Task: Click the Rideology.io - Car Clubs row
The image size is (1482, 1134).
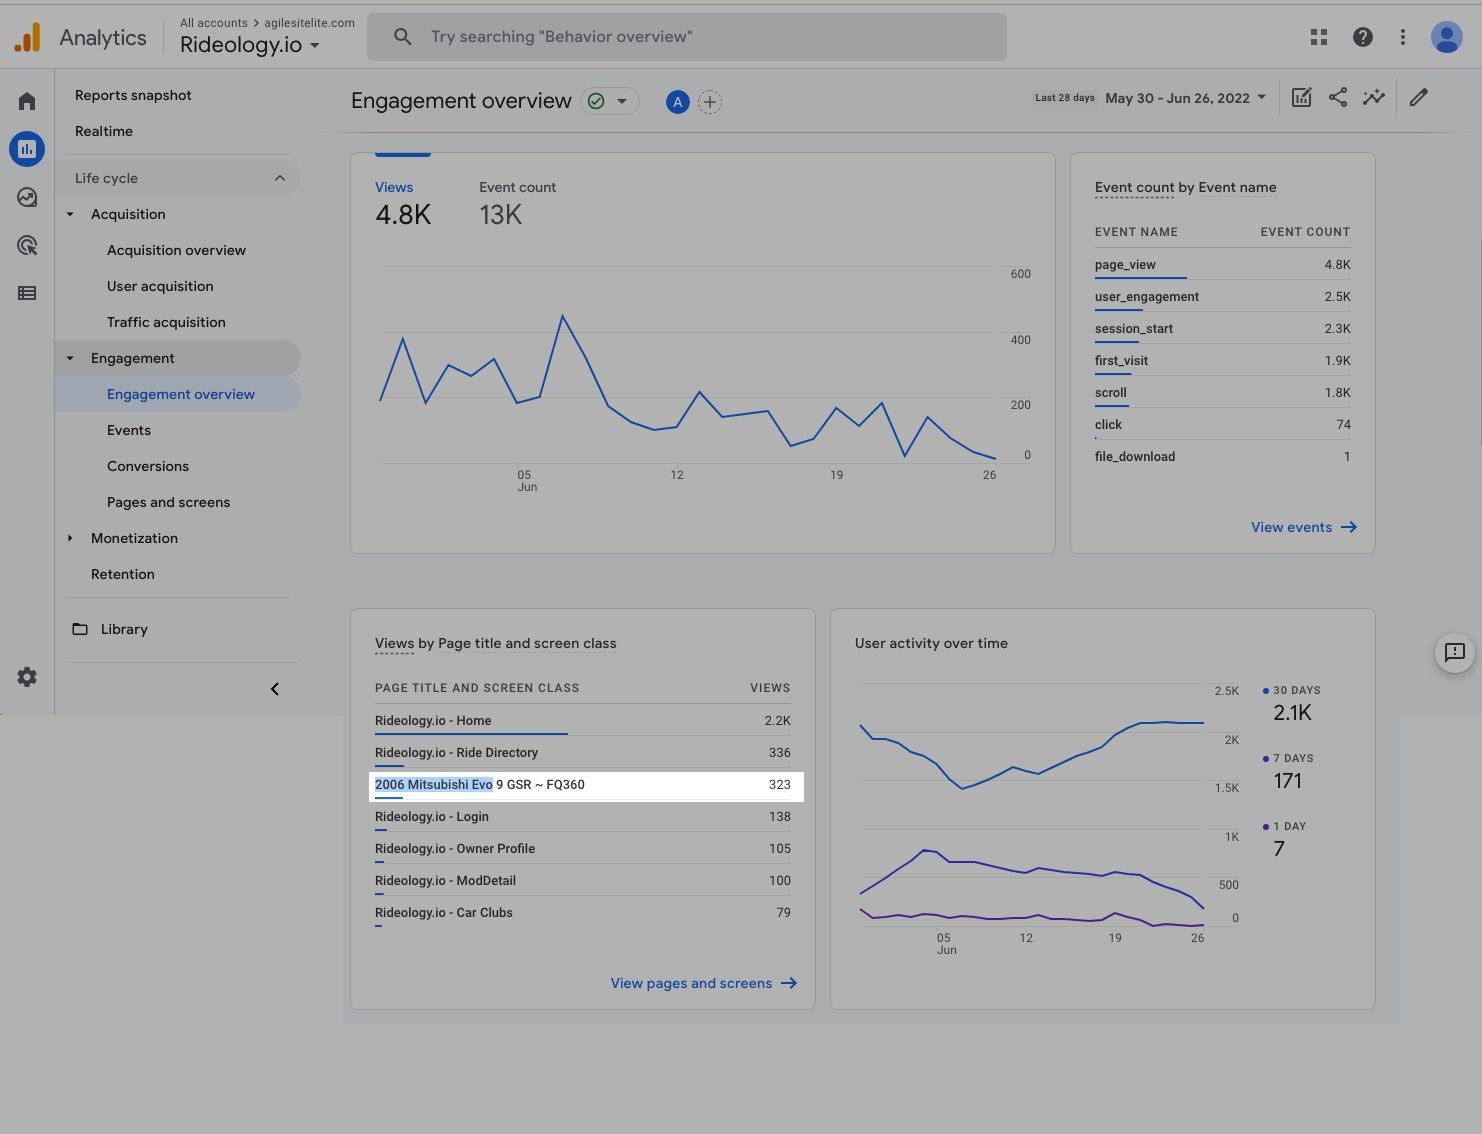Action: [x=583, y=912]
